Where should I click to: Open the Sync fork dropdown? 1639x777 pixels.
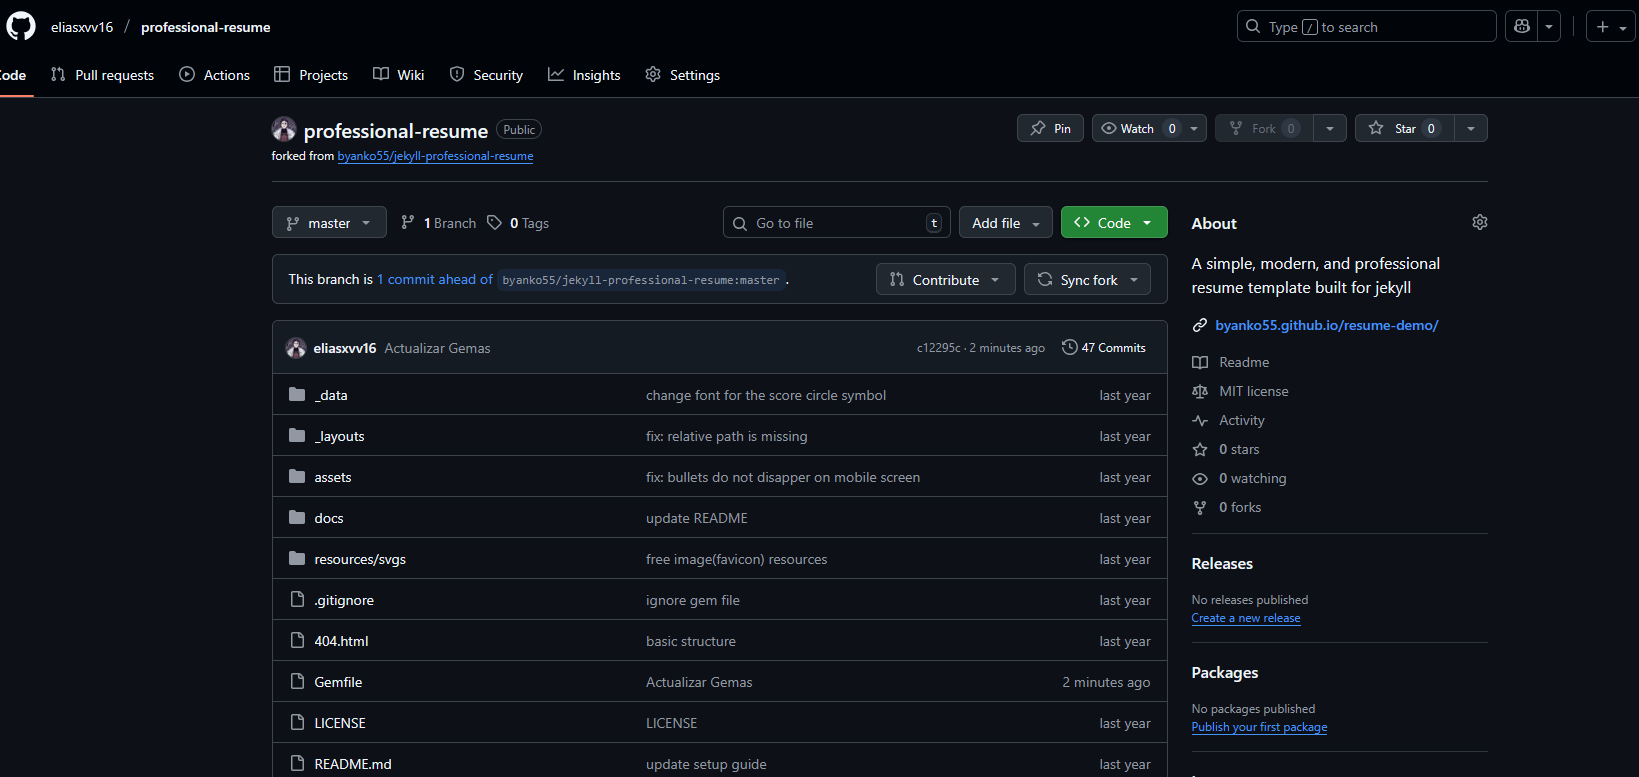pos(1087,280)
